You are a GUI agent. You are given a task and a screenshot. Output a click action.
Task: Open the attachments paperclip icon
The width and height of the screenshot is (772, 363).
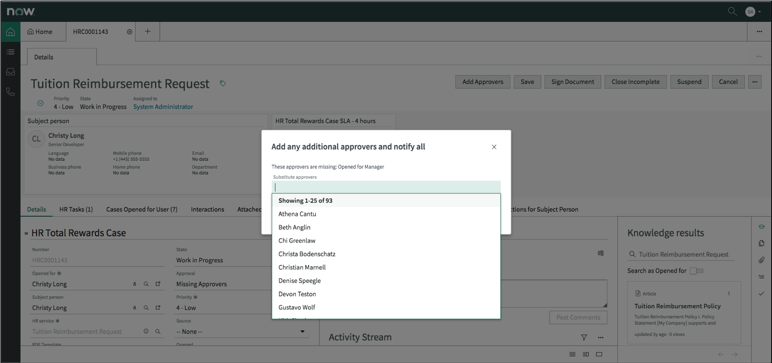[761, 260]
